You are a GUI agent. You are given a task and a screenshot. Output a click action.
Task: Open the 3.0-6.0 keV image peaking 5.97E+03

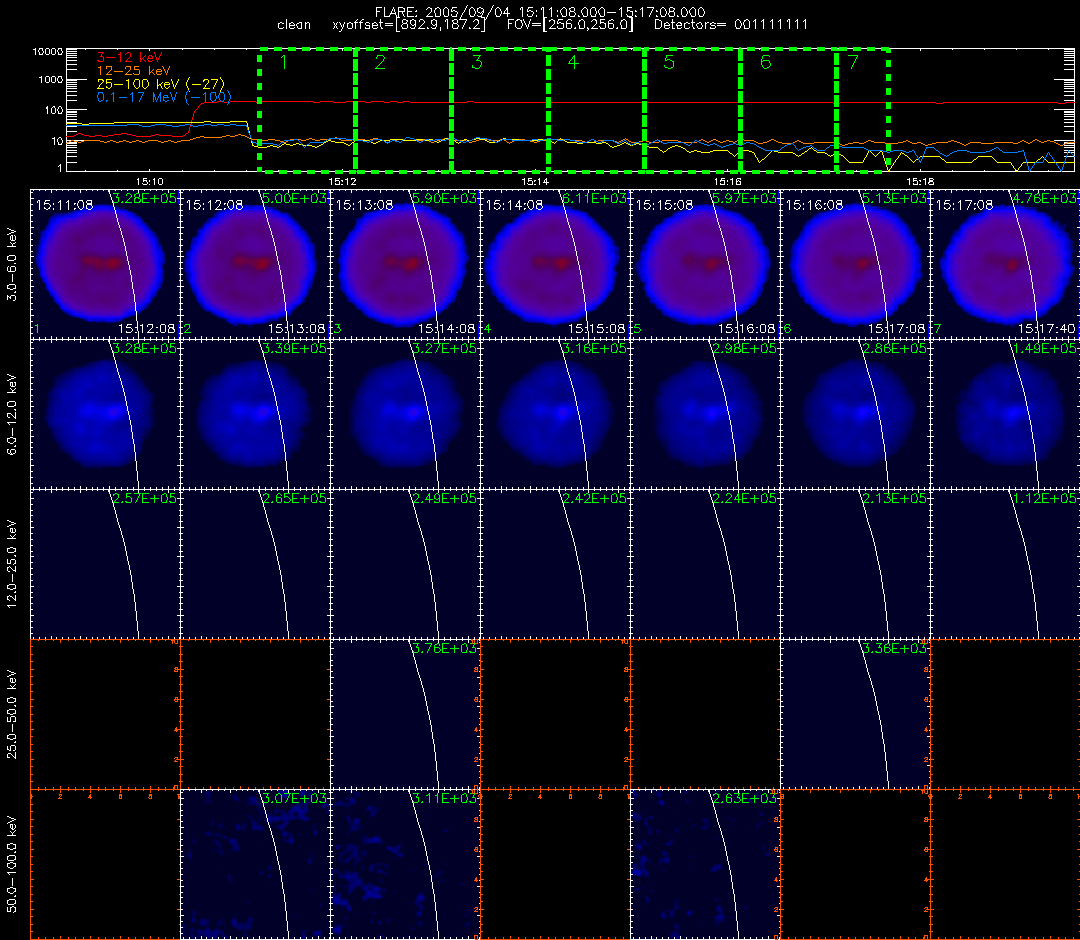[x=706, y=264]
